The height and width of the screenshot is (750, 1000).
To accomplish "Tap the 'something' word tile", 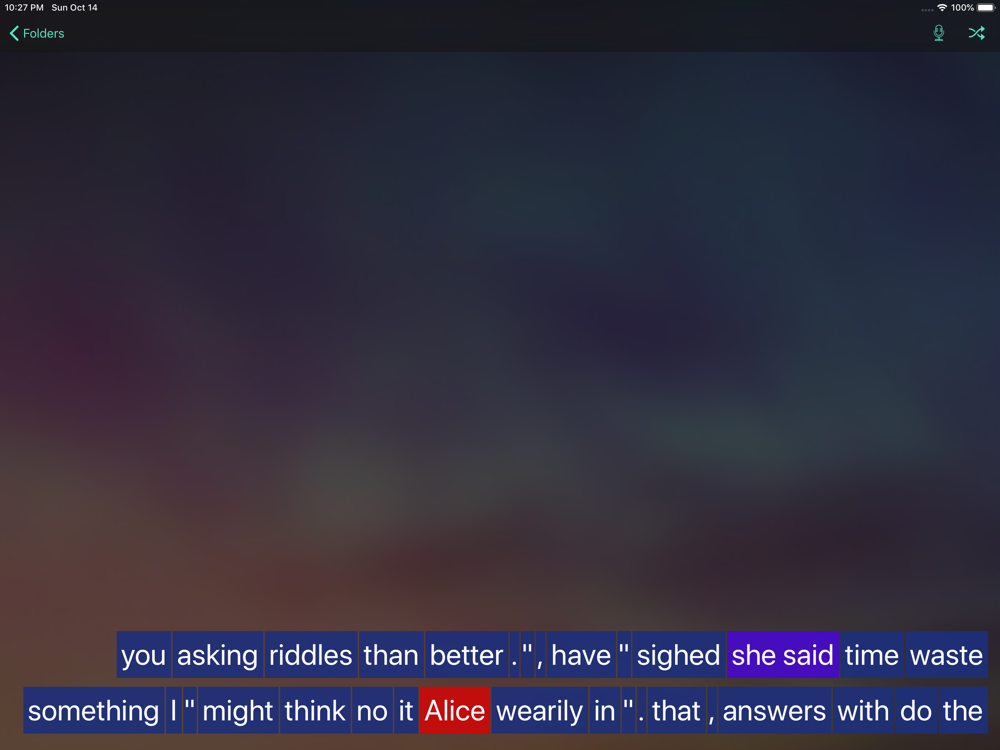I will pyautogui.click(x=94, y=710).
